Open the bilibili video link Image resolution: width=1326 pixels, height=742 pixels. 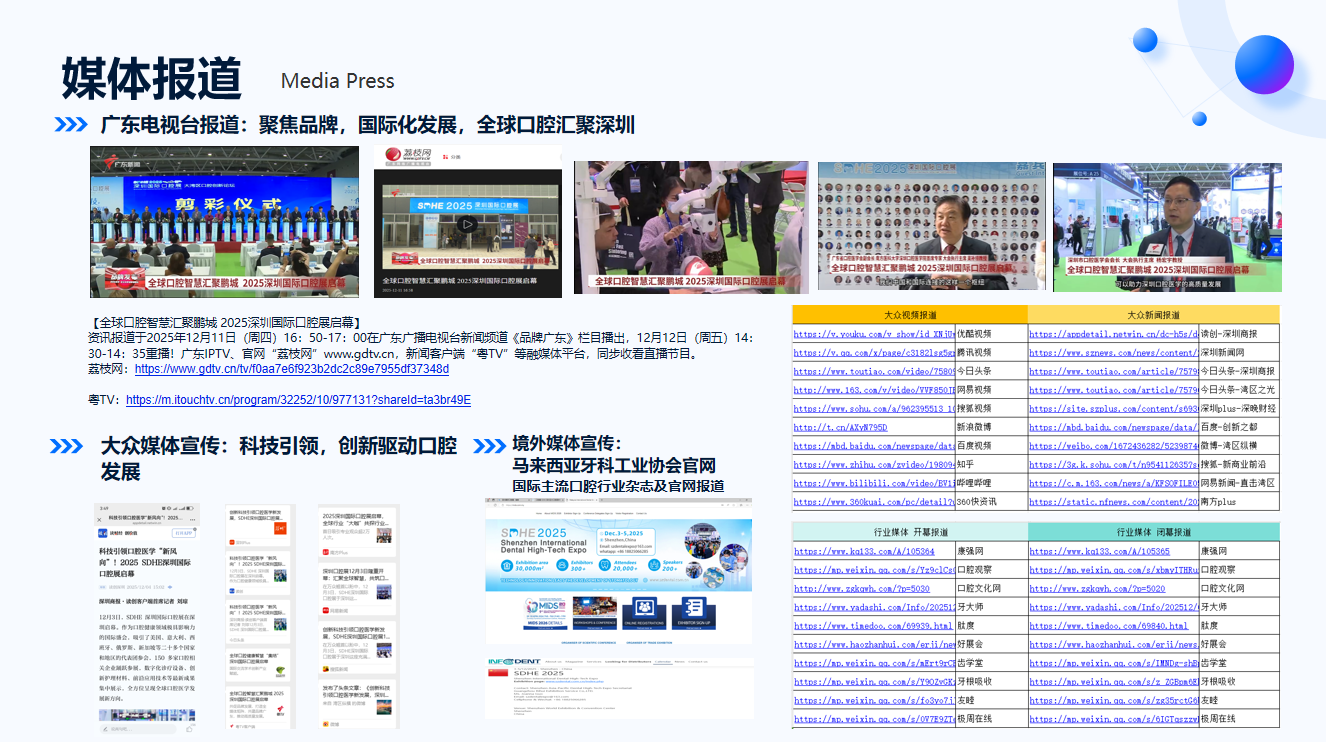873,482
